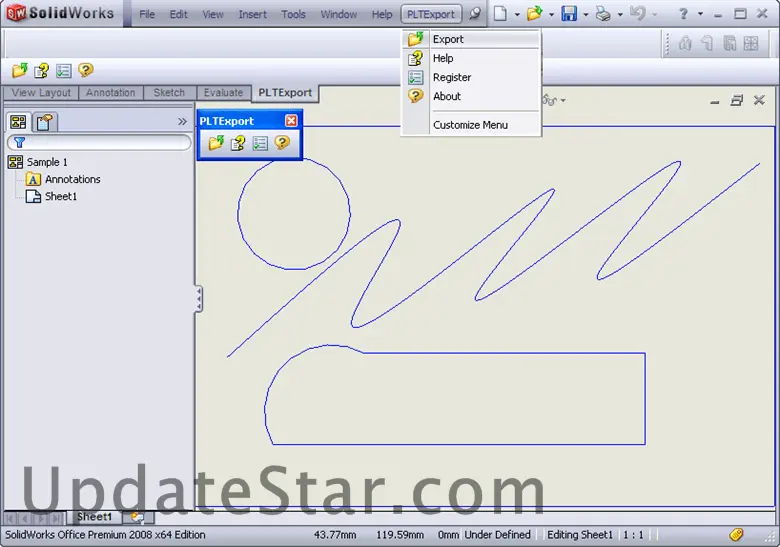Open the View menu
The image size is (780, 547).
(212, 14)
